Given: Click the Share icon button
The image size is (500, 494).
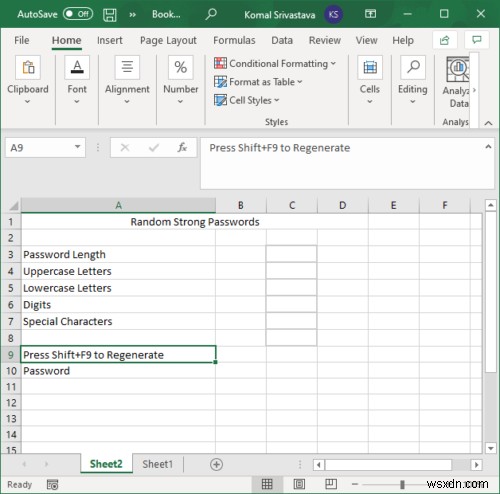Looking at the screenshot, I should (445, 40).
